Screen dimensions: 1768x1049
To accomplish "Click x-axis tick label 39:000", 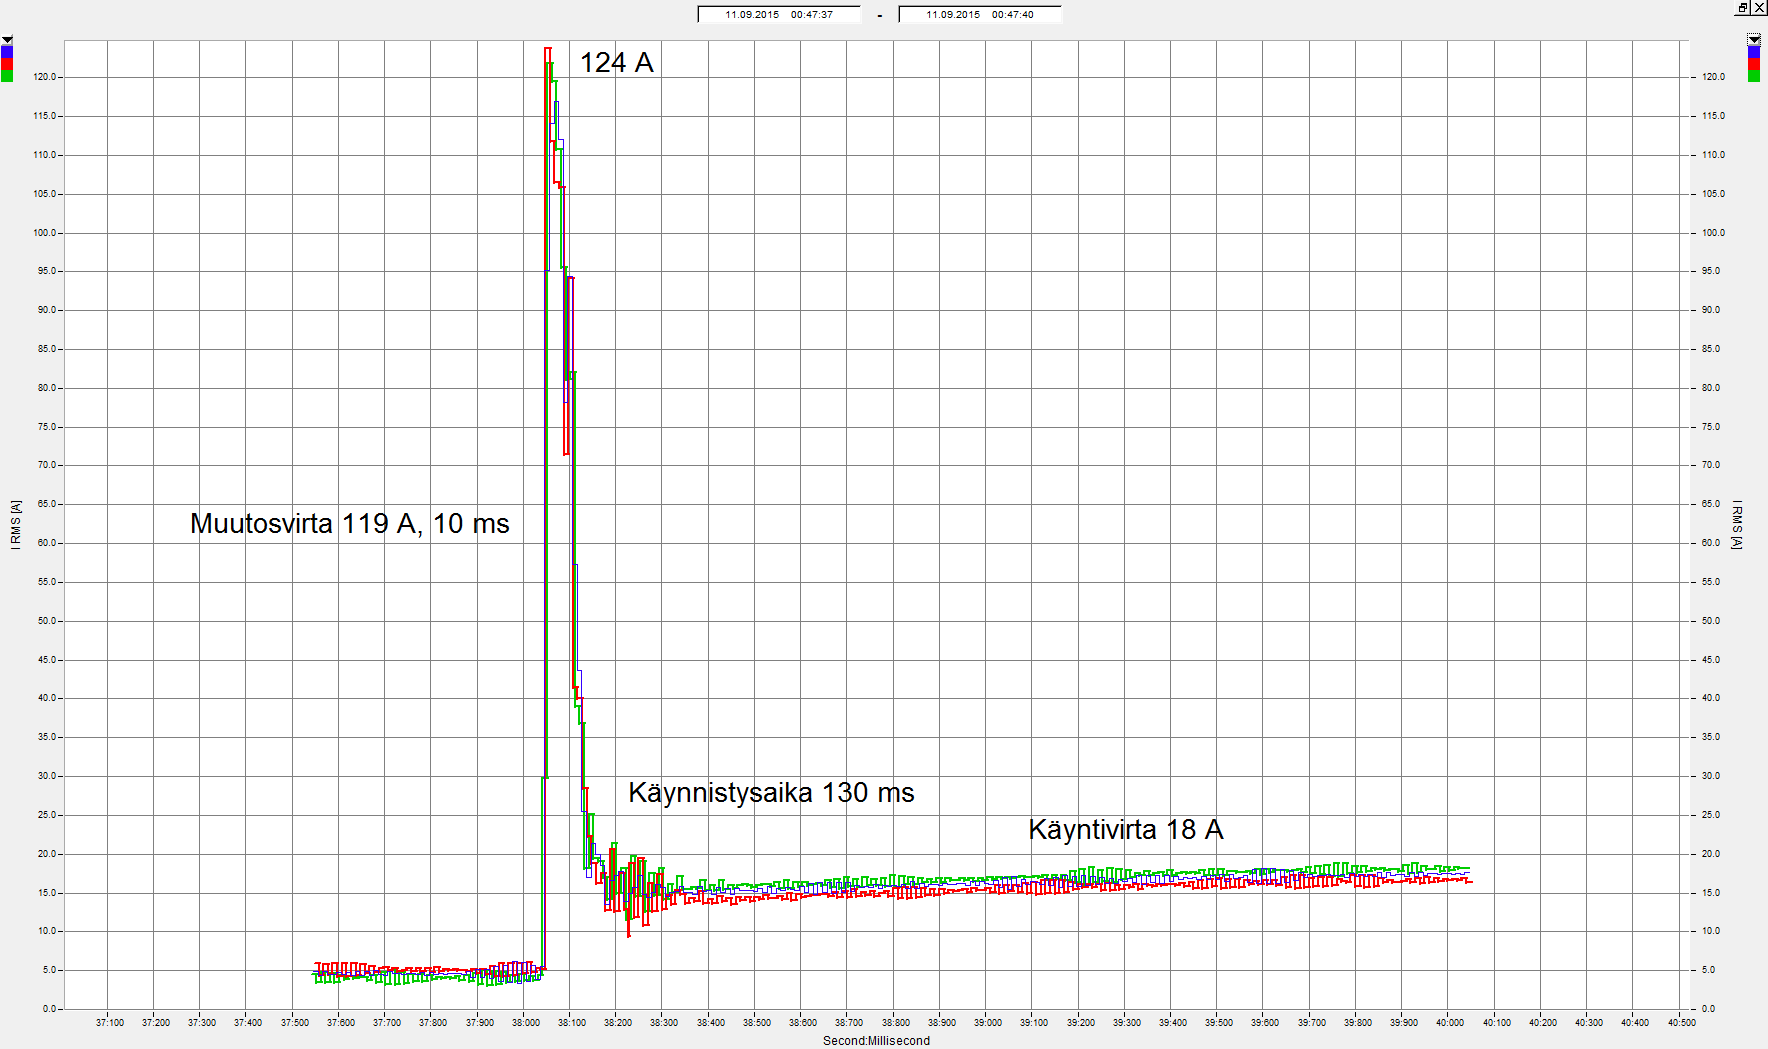I will pyautogui.click(x=988, y=1023).
